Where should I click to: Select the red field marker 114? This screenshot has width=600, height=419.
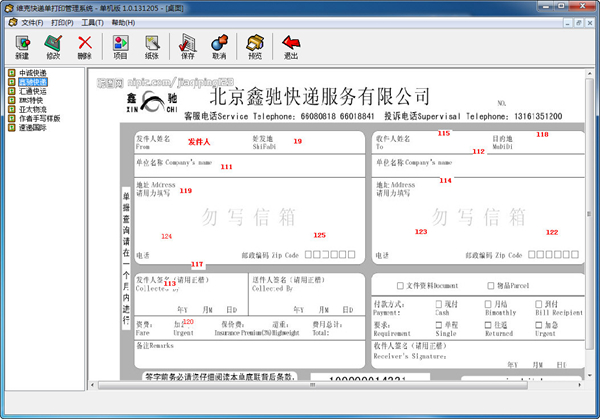coord(445,180)
